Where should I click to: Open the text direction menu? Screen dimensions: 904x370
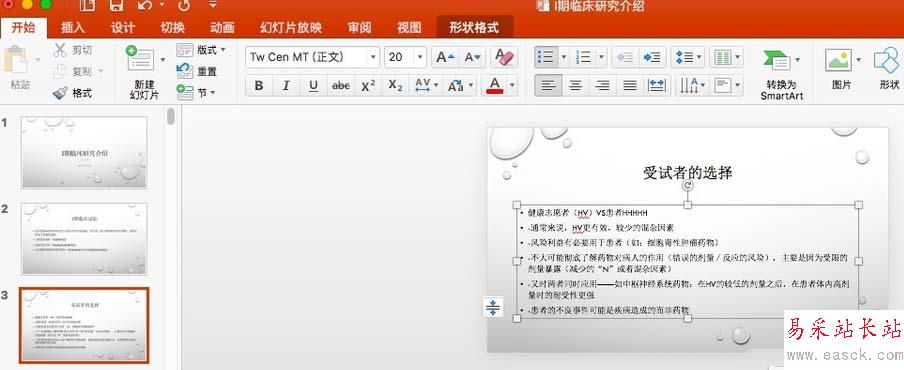[x=691, y=86]
